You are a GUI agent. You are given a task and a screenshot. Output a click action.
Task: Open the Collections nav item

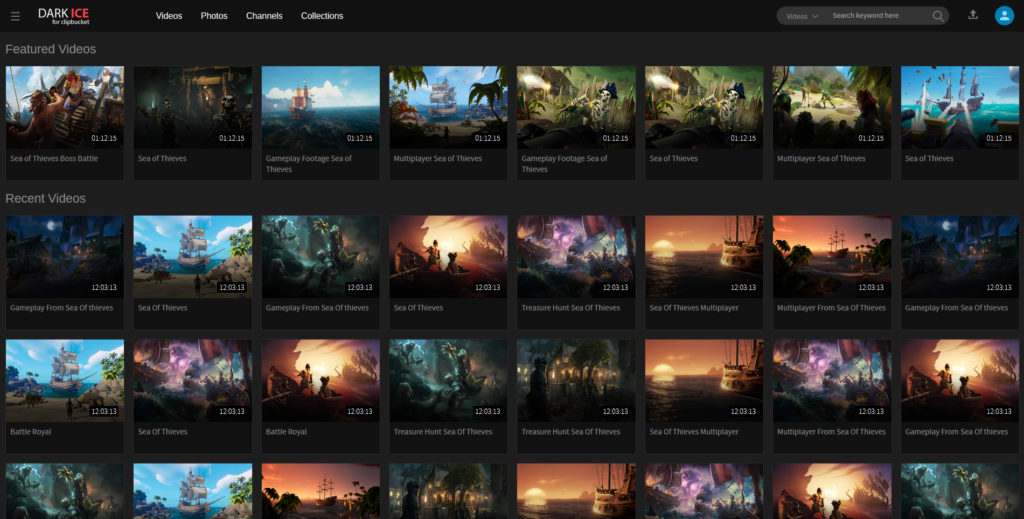(322, 16)
